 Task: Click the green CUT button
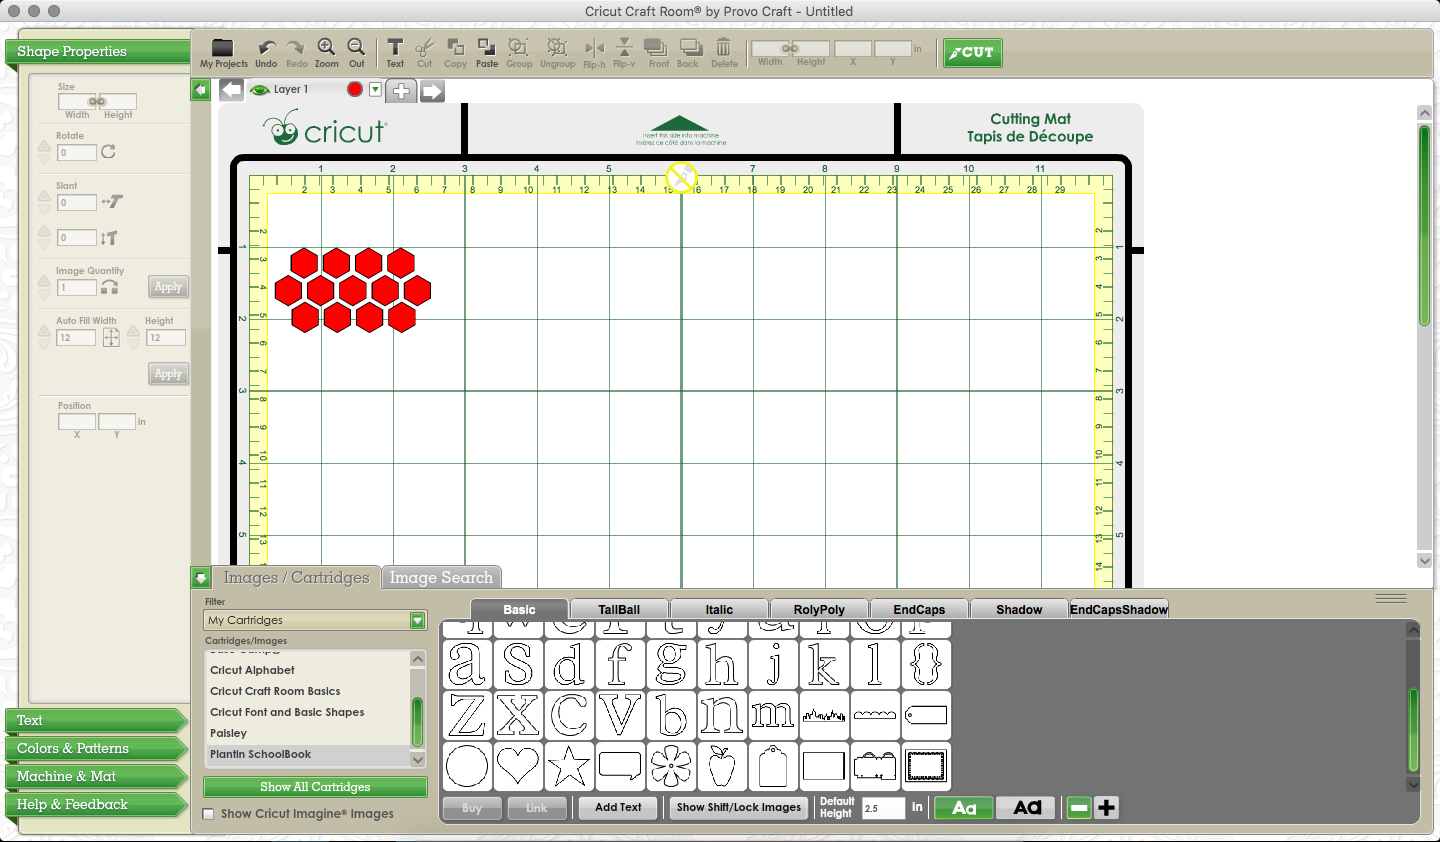tap(972, 52)
